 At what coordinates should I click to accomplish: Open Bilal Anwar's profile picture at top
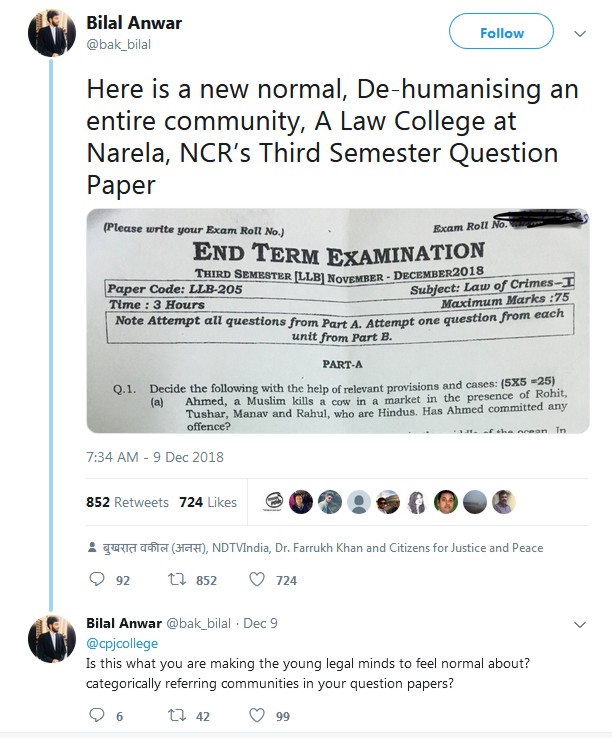pyautogui.click(x=52, y=33)
